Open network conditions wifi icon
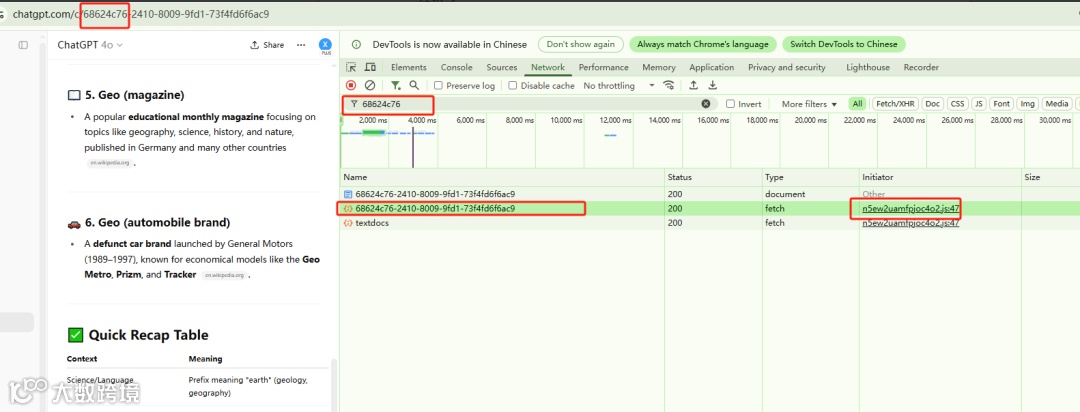 (668, 85)
